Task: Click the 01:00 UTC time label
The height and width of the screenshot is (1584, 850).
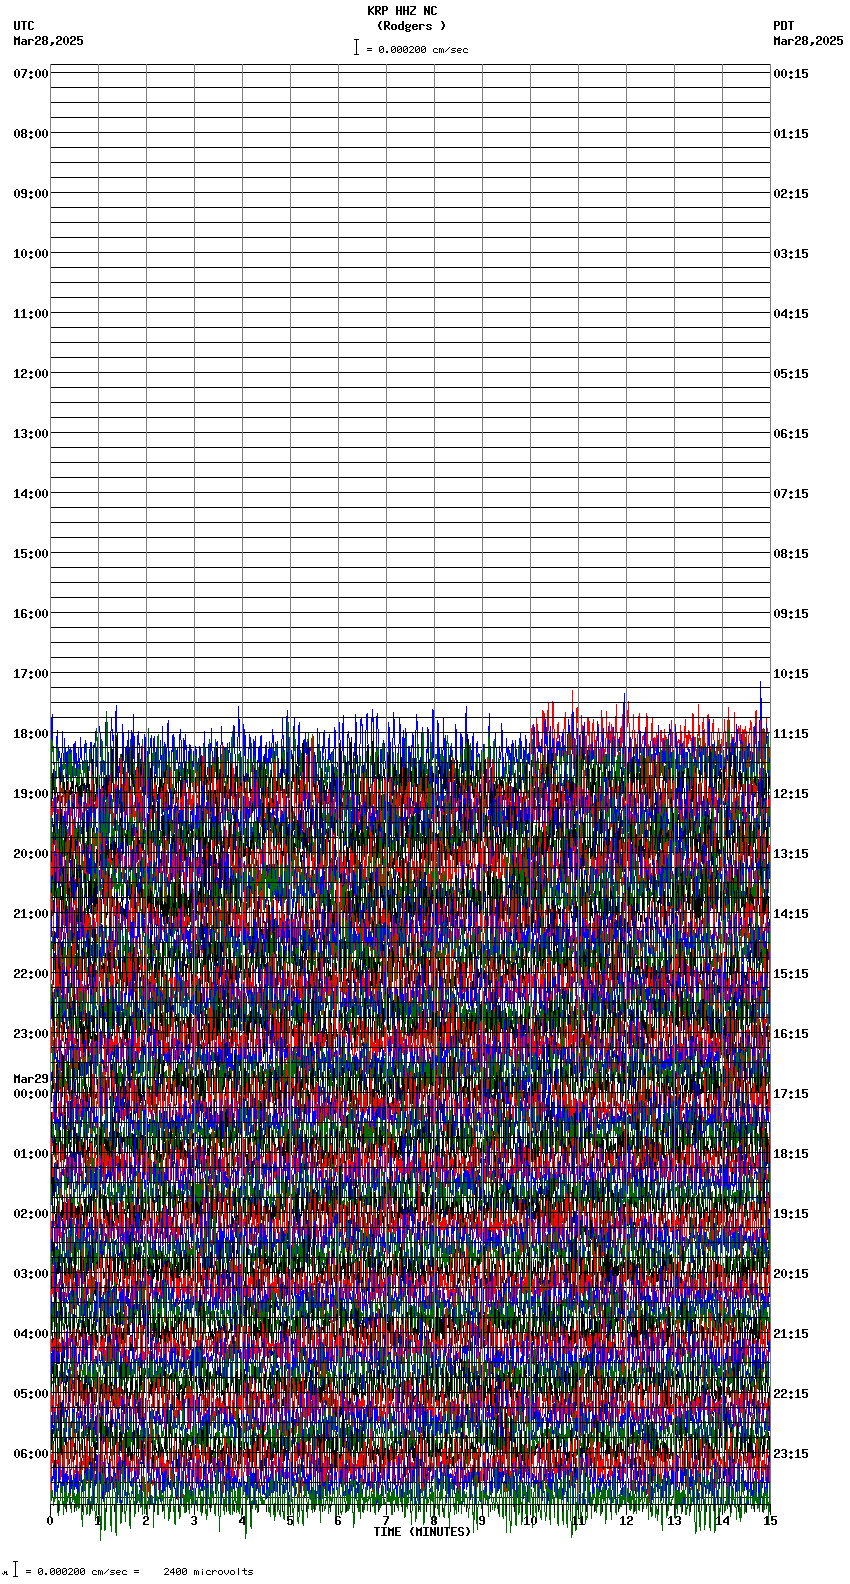Action: [31, 1154]
